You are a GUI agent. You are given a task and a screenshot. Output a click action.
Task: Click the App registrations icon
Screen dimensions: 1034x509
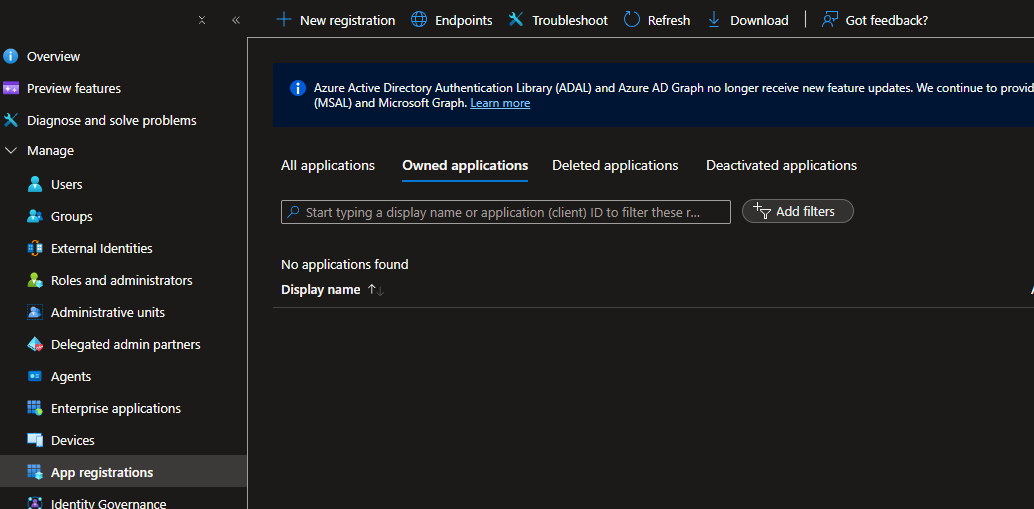[x=35, y=472]
